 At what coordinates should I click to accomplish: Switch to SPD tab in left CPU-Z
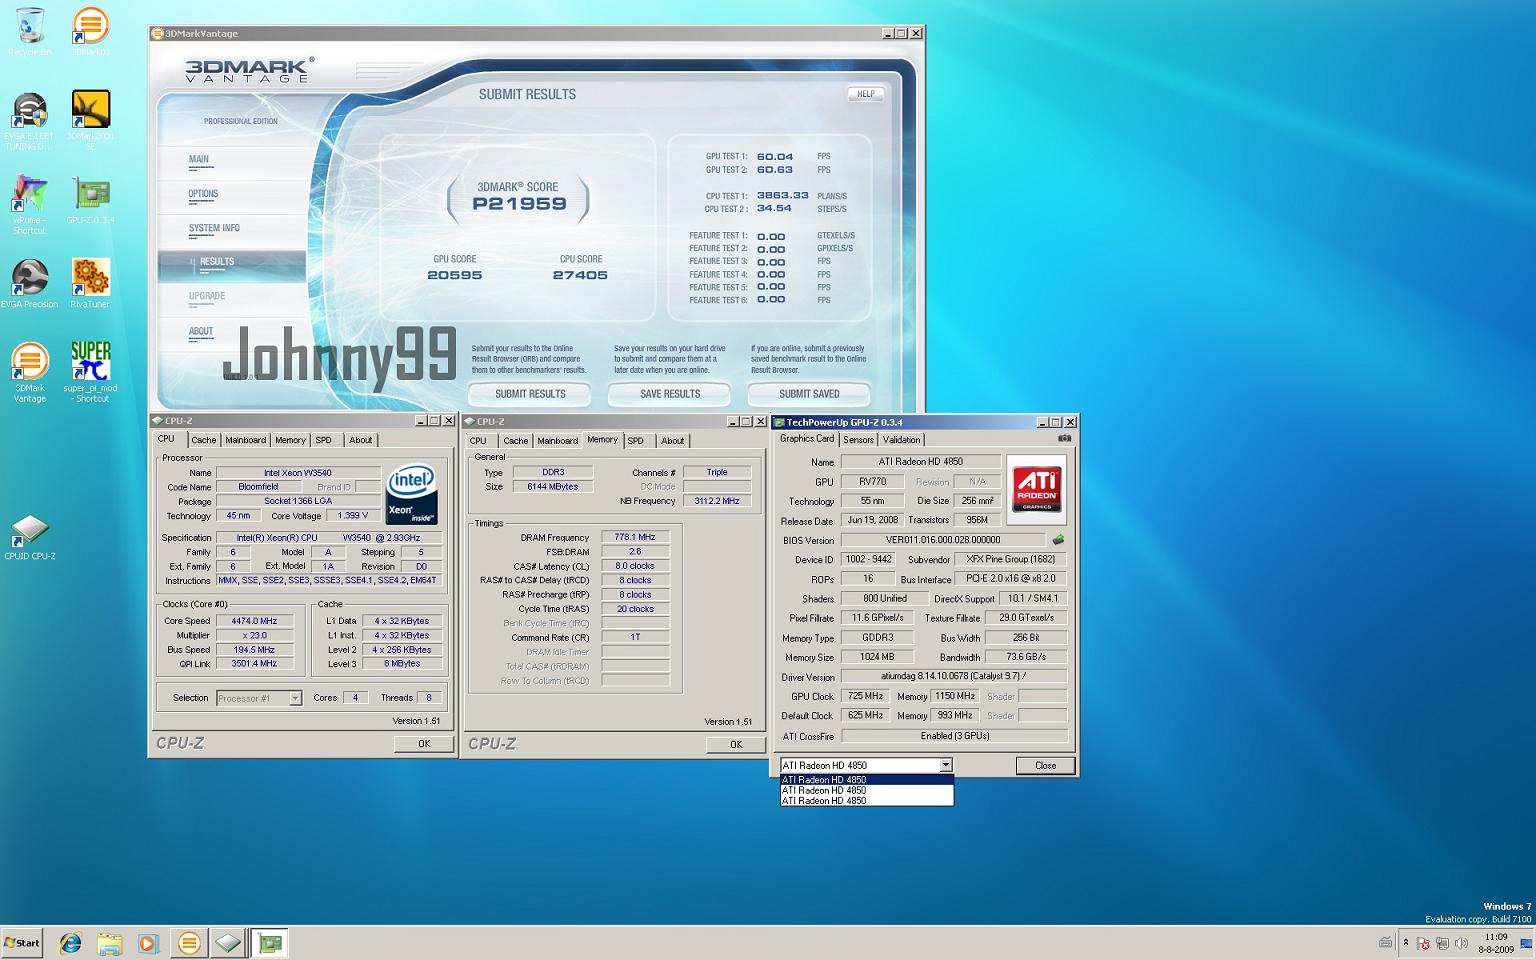pyautogui.click(x=323, y=440)
